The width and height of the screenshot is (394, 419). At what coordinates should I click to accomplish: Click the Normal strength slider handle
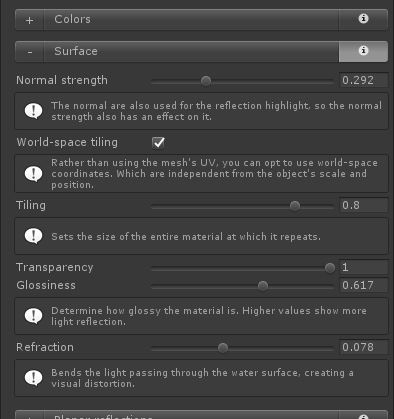pos(206,81)
